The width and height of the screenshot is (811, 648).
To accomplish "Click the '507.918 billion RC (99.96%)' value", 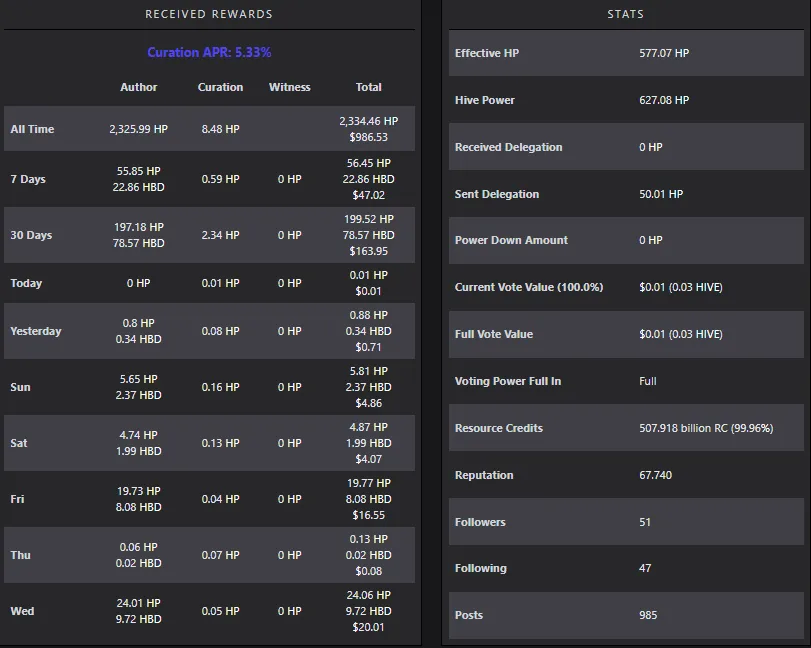I will pos(706,428).
